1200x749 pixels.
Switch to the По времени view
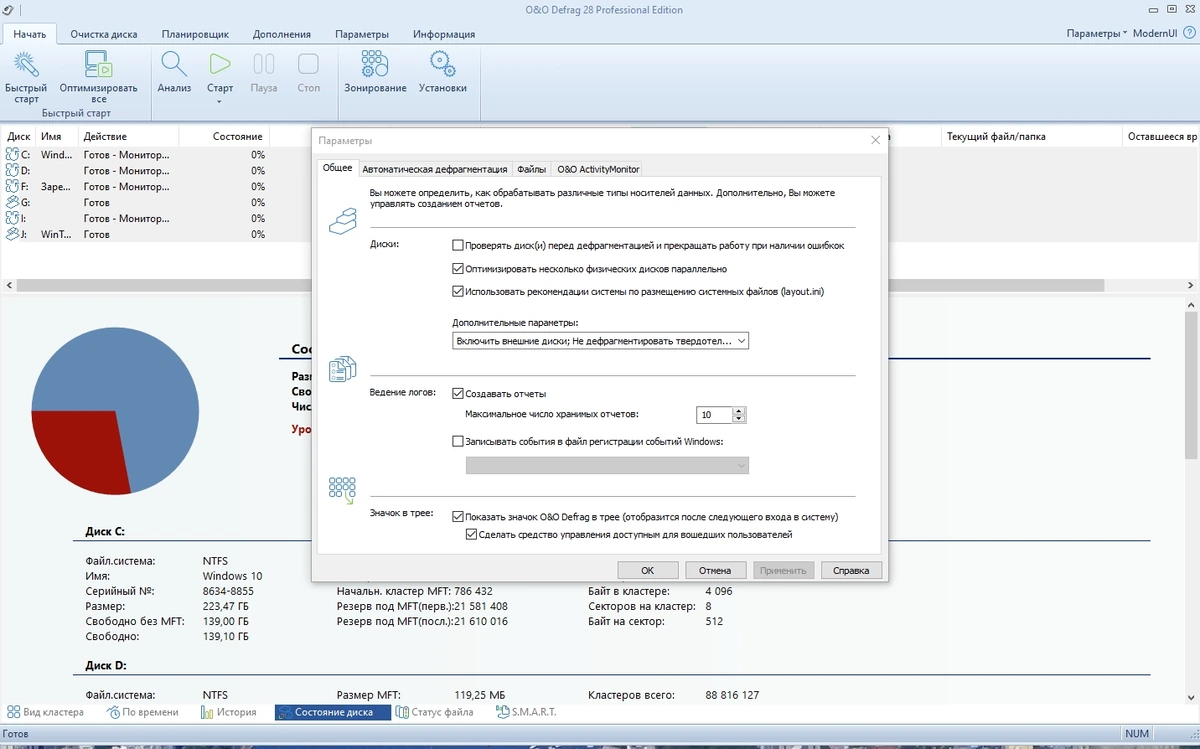tap(144, 712)
